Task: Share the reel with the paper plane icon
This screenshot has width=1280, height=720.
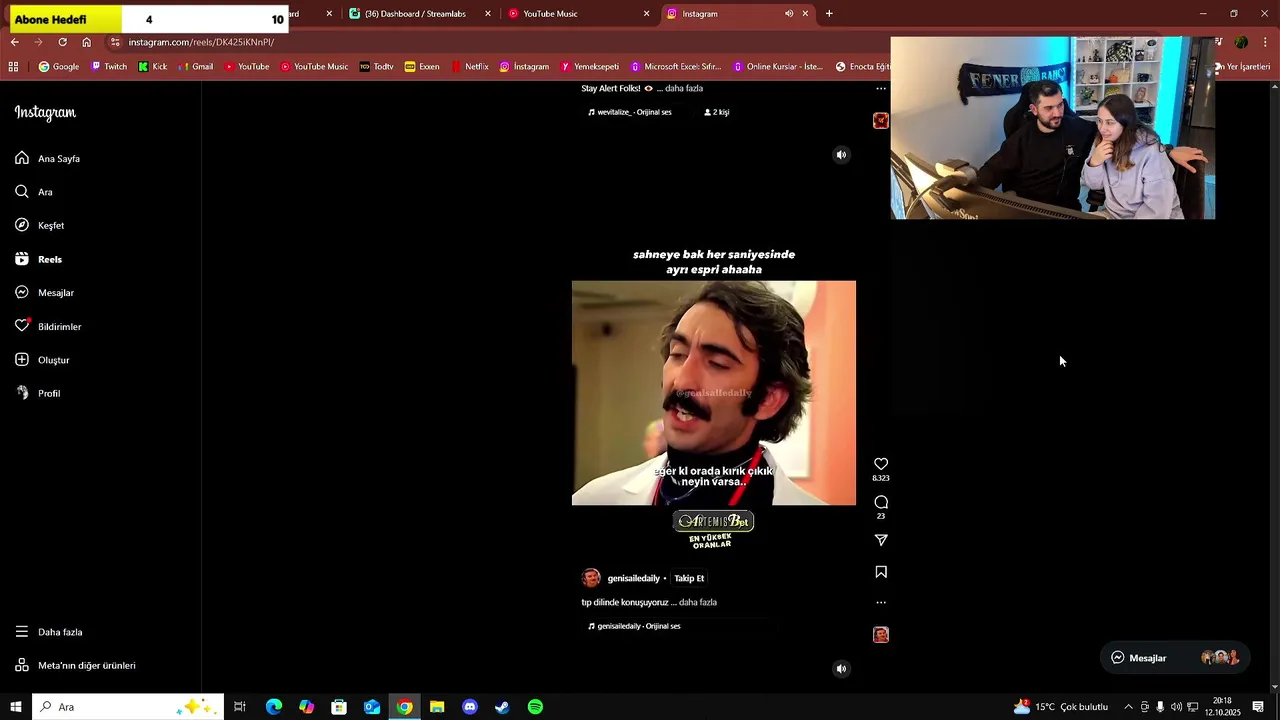Action: 881,540
